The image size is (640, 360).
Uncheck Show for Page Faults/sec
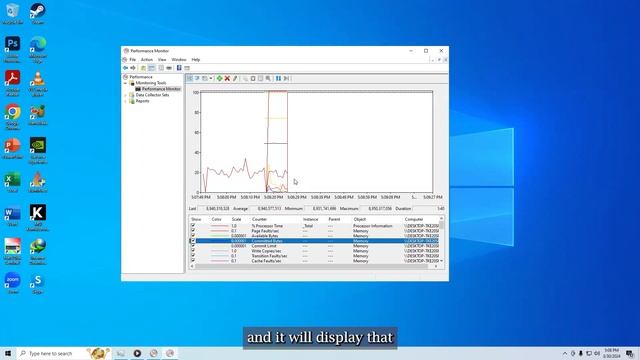(193, 231)
